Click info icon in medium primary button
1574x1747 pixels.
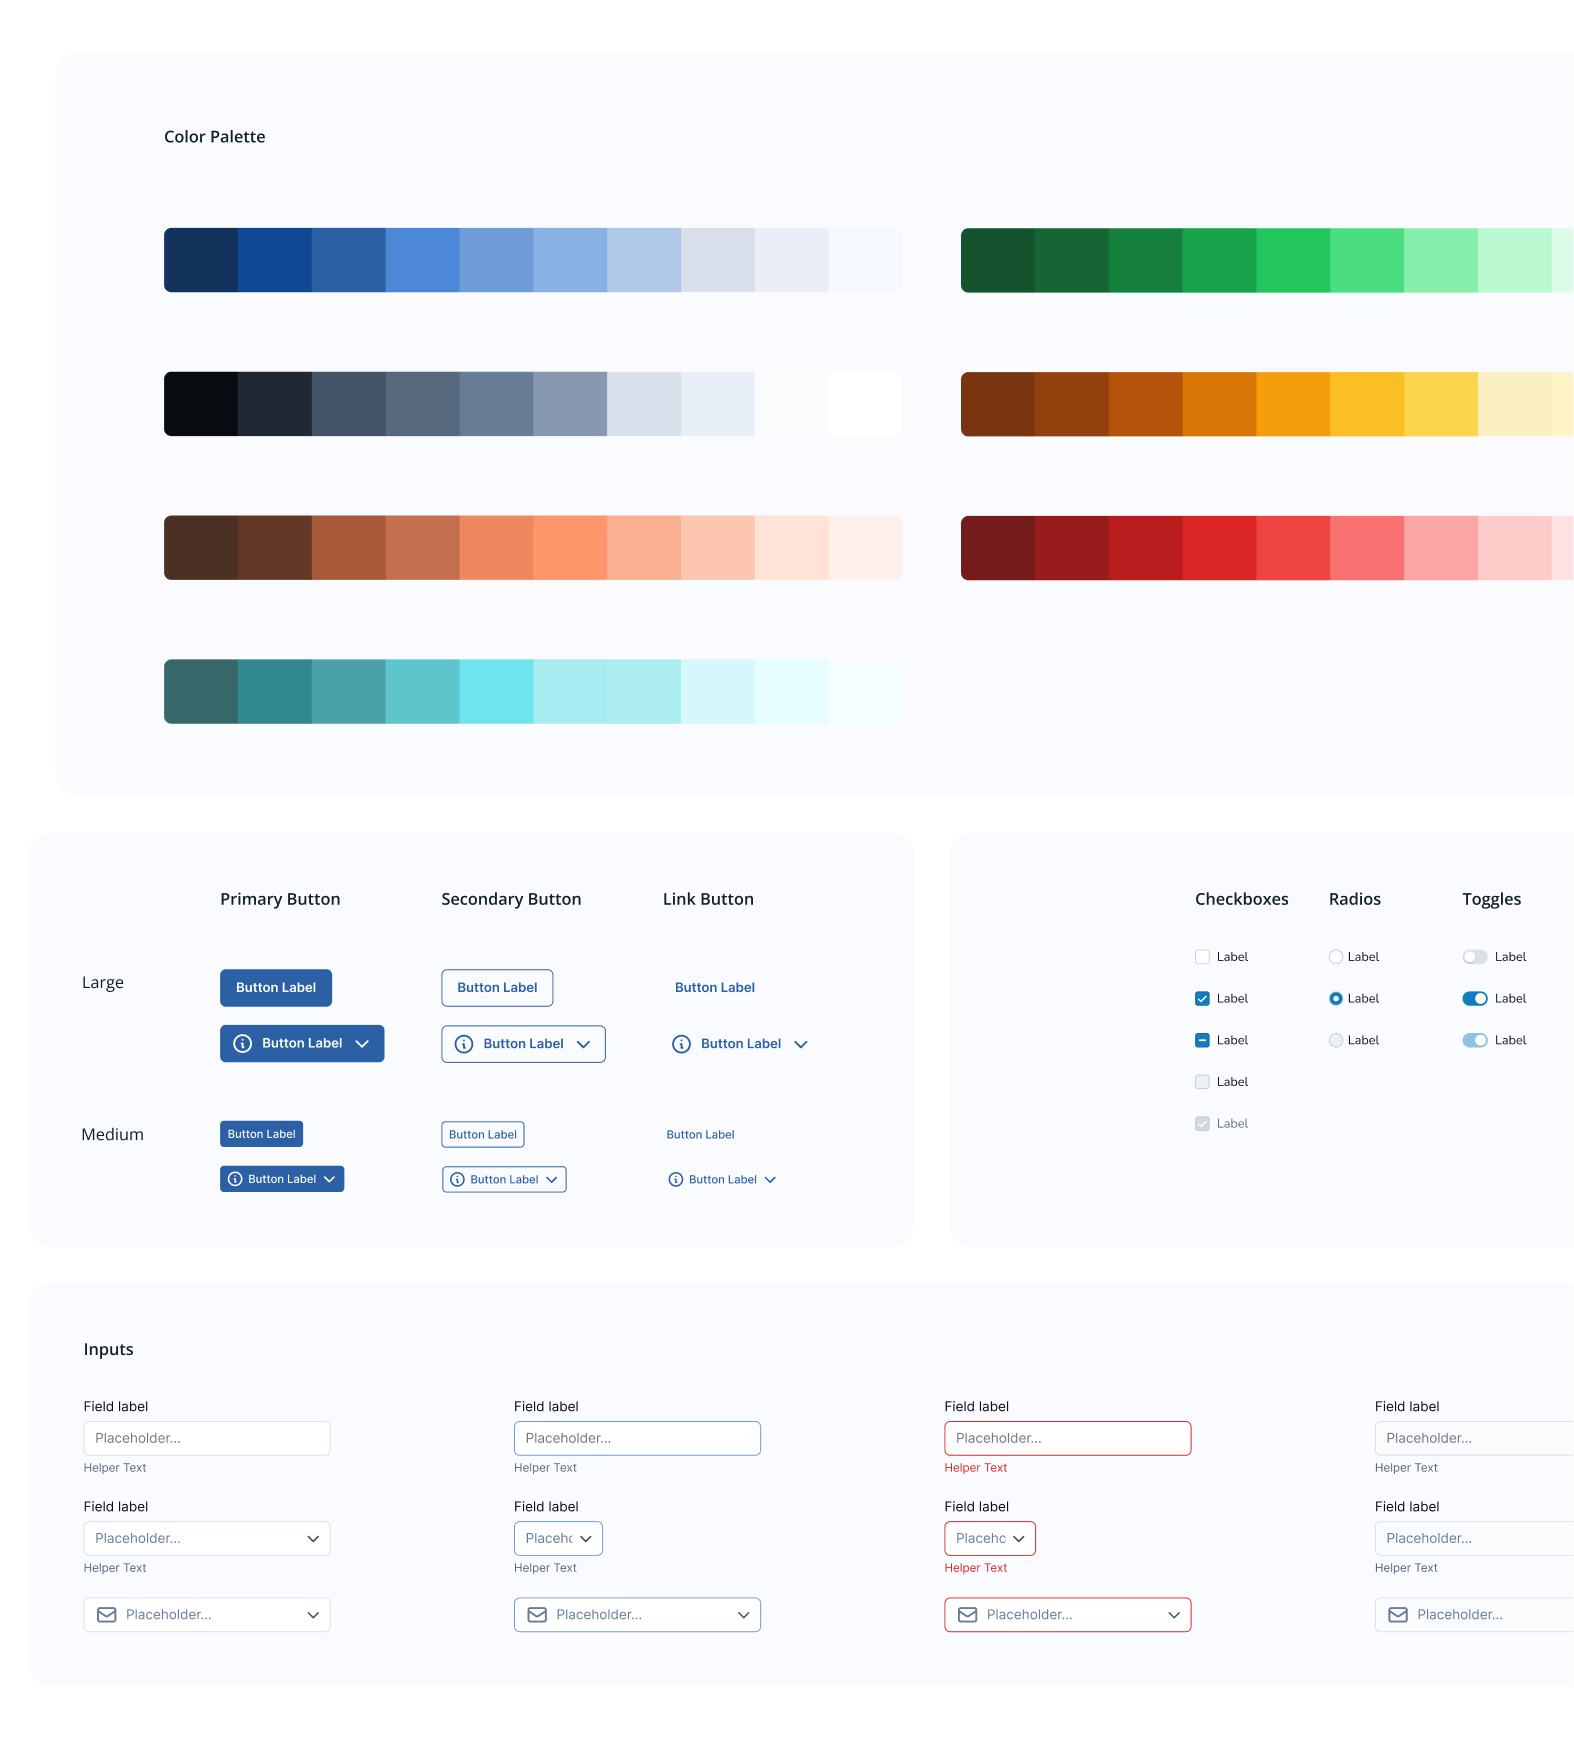[x=235, y=1179]
